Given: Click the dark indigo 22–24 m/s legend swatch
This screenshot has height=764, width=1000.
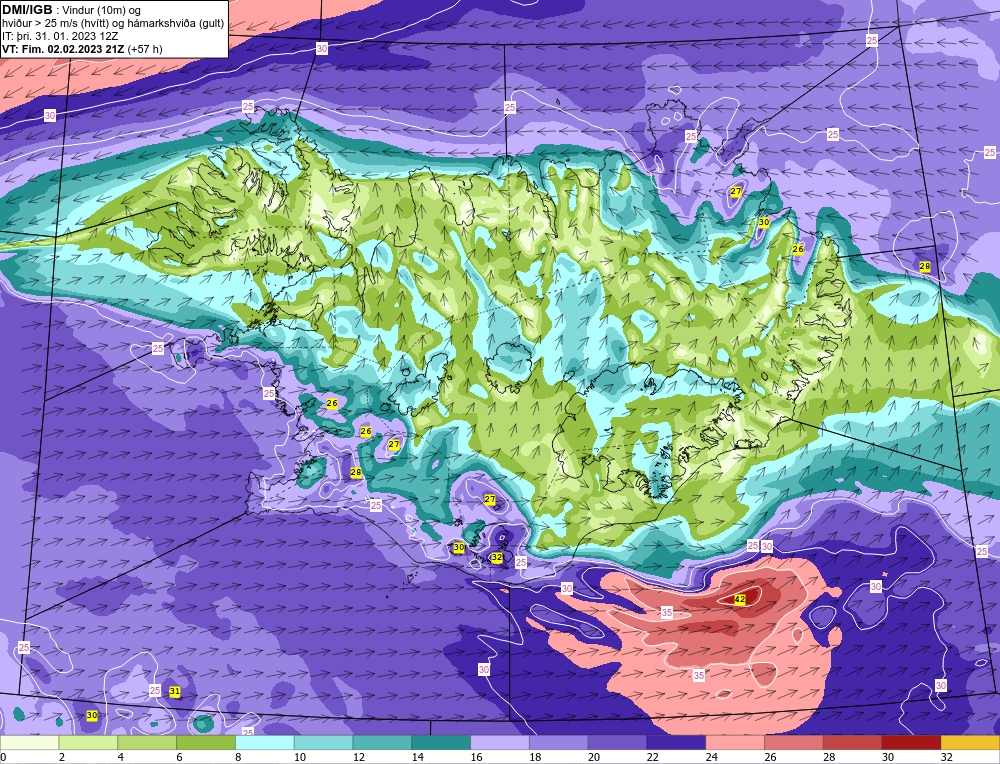Looking at the screenshot, I should 676,742.
